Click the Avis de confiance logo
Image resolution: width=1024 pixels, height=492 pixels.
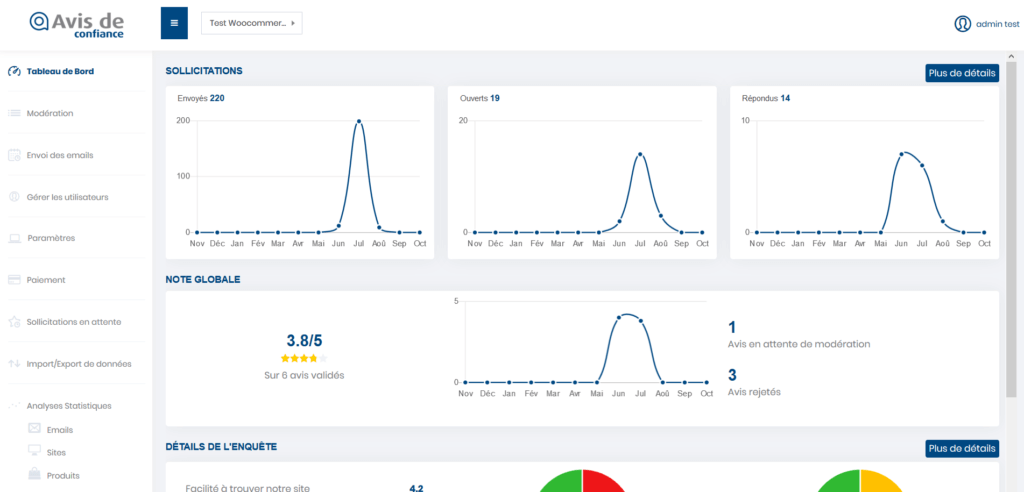point(77,25)
